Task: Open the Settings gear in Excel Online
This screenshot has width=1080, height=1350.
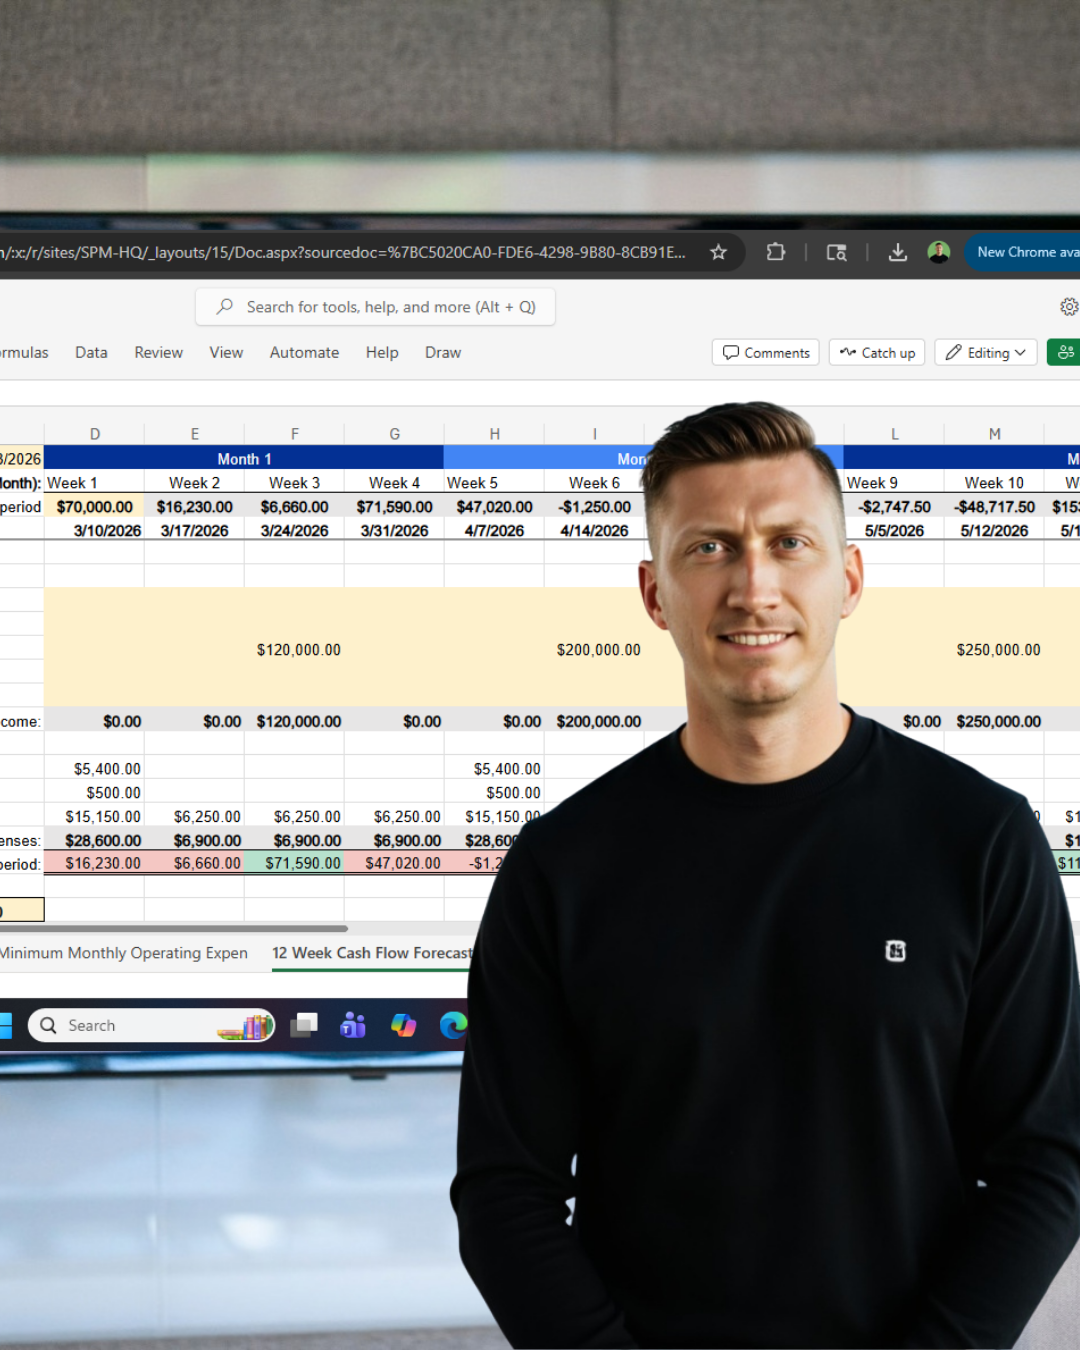Action: (x=1069, y=307)
